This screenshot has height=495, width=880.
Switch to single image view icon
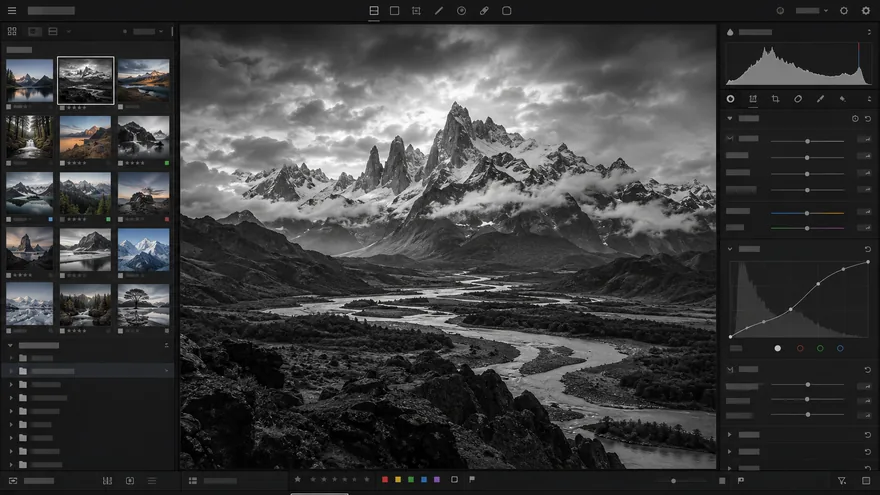(395, 11)
